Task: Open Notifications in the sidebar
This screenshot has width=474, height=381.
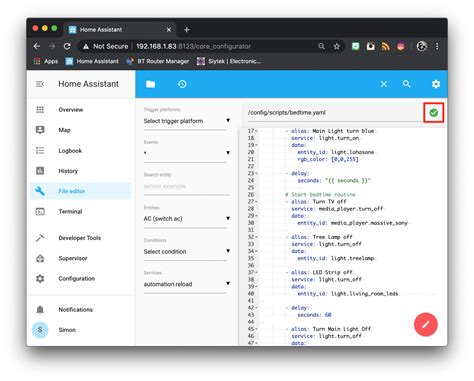Action: (81, 310)
